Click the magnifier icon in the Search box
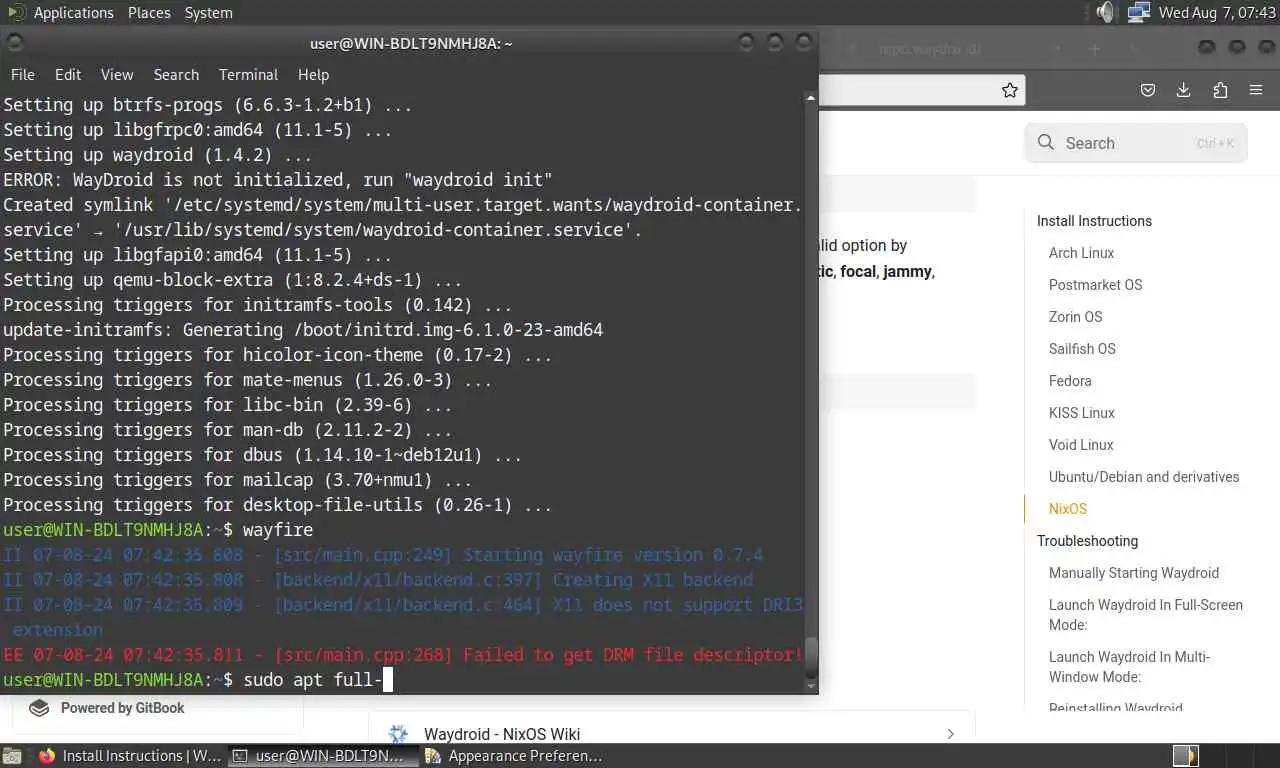This screenshot has width=1280, height=768. point(1046,143)
